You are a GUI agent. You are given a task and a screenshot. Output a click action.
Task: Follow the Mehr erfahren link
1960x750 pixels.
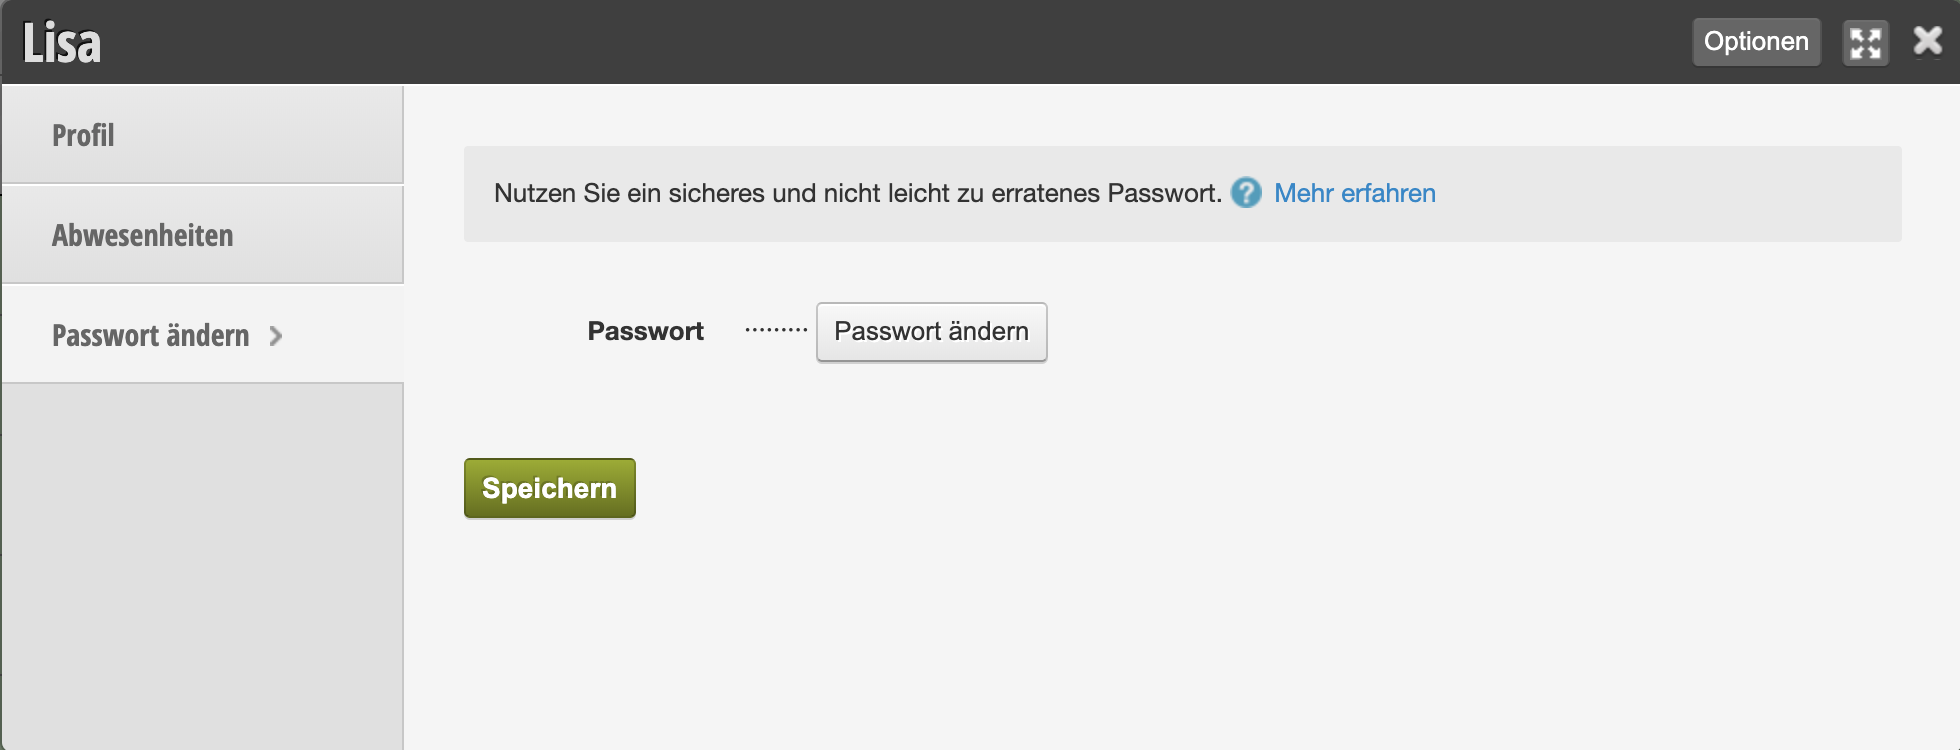[1354, 193]
